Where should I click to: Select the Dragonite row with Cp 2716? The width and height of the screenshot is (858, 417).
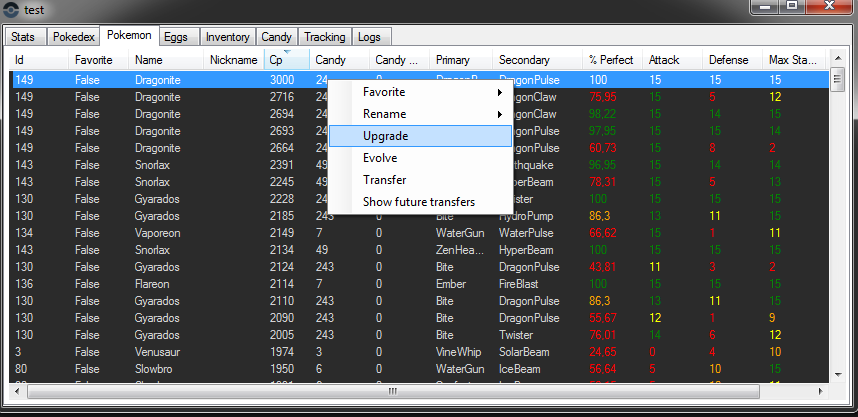coord(420,97)
